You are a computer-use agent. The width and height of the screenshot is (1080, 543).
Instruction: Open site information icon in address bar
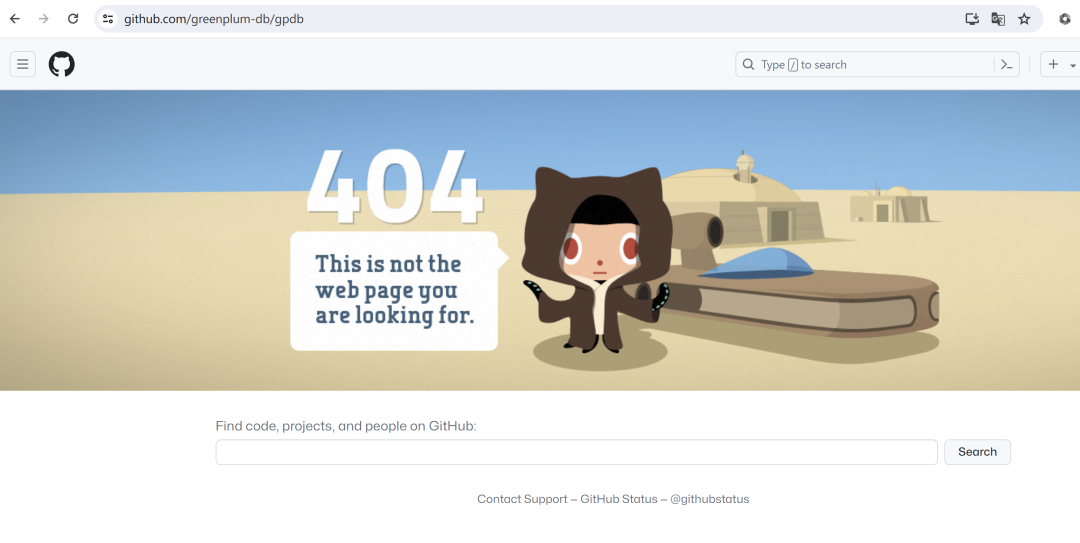(108, 19)
